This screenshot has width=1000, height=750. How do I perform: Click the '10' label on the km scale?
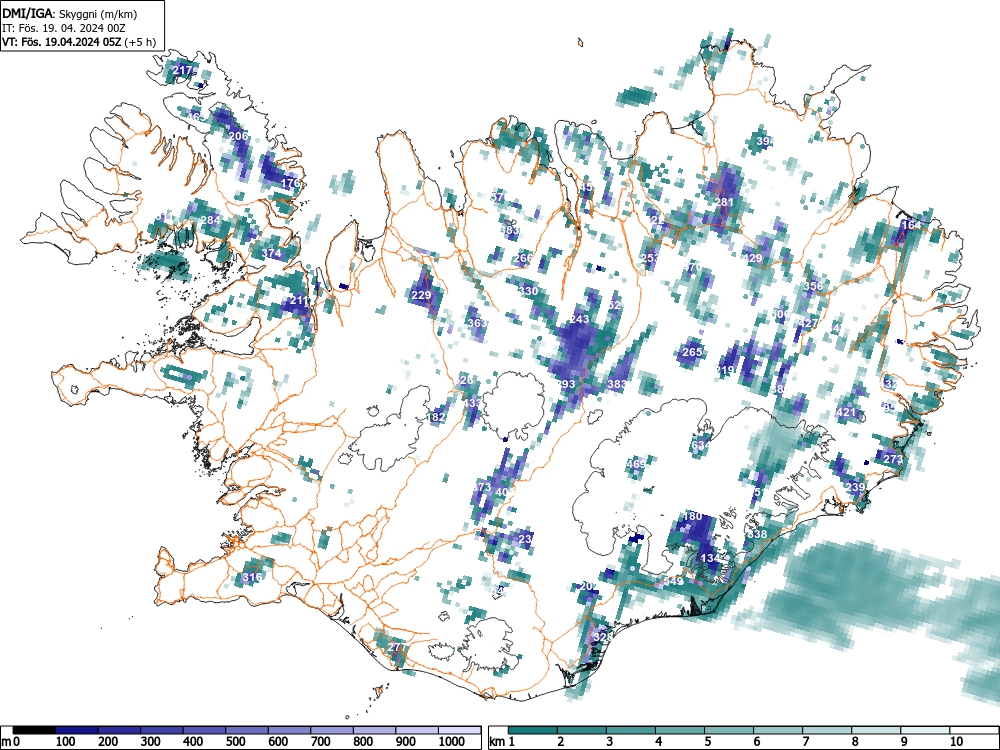(955, 742)
